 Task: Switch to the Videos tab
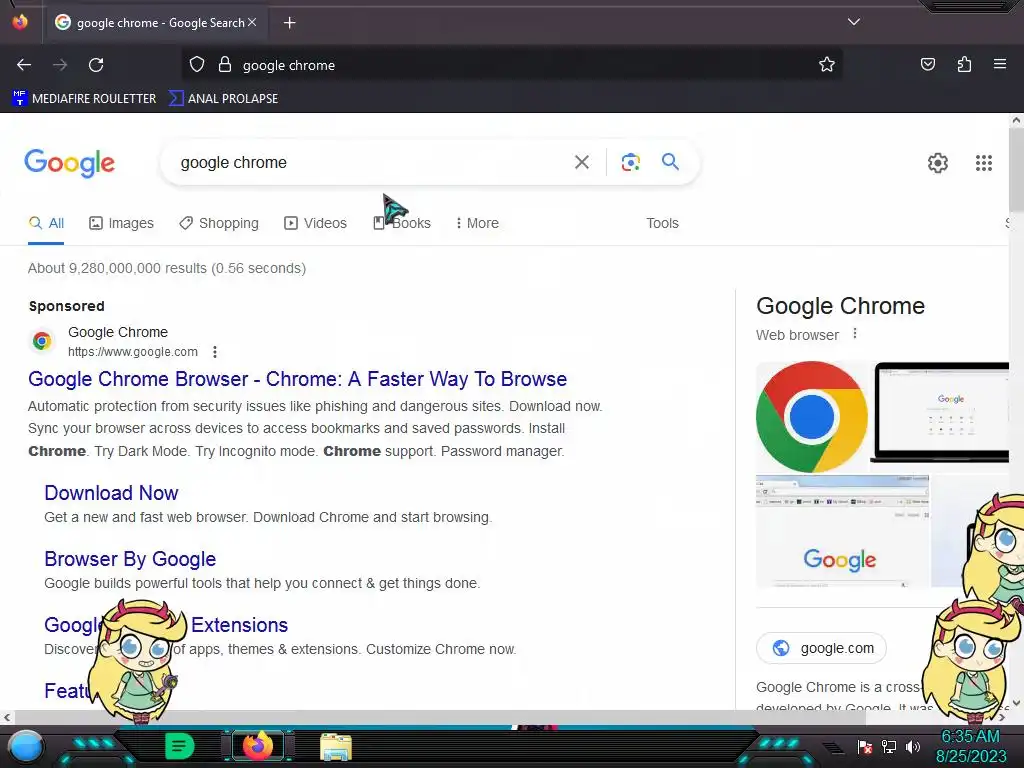pos(315,223)
